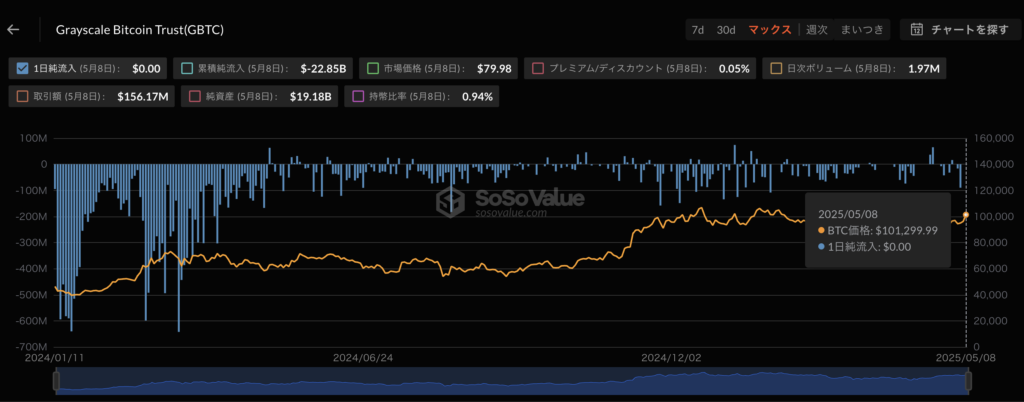Image resolution: width=1024 pixels, height=402 pixels.
Task: Check the プレミアム/ディスカウント series box
Action: pyautogui.click(x=538, y=69)
